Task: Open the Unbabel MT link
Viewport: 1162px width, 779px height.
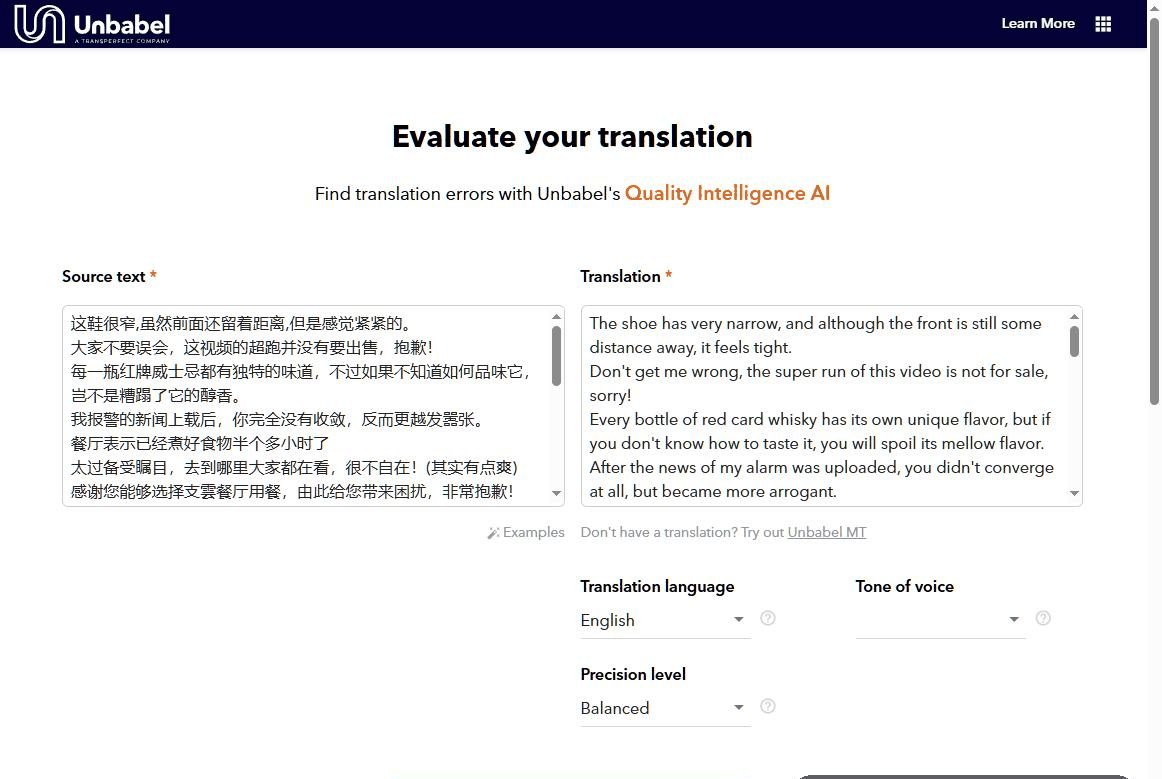Action: tap(826, 532)
